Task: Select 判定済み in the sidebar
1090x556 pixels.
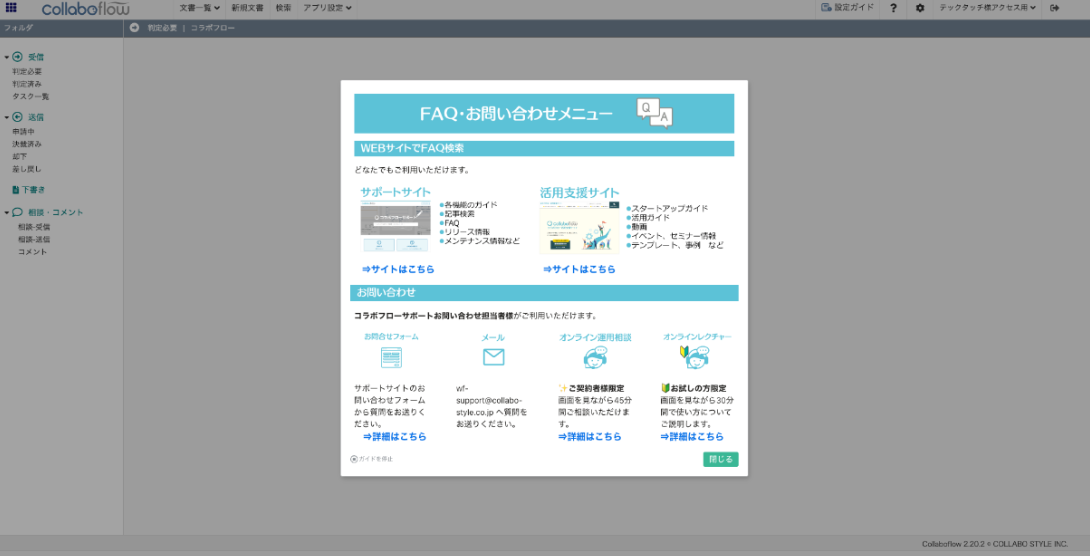Action: click(x=26, y=84)
